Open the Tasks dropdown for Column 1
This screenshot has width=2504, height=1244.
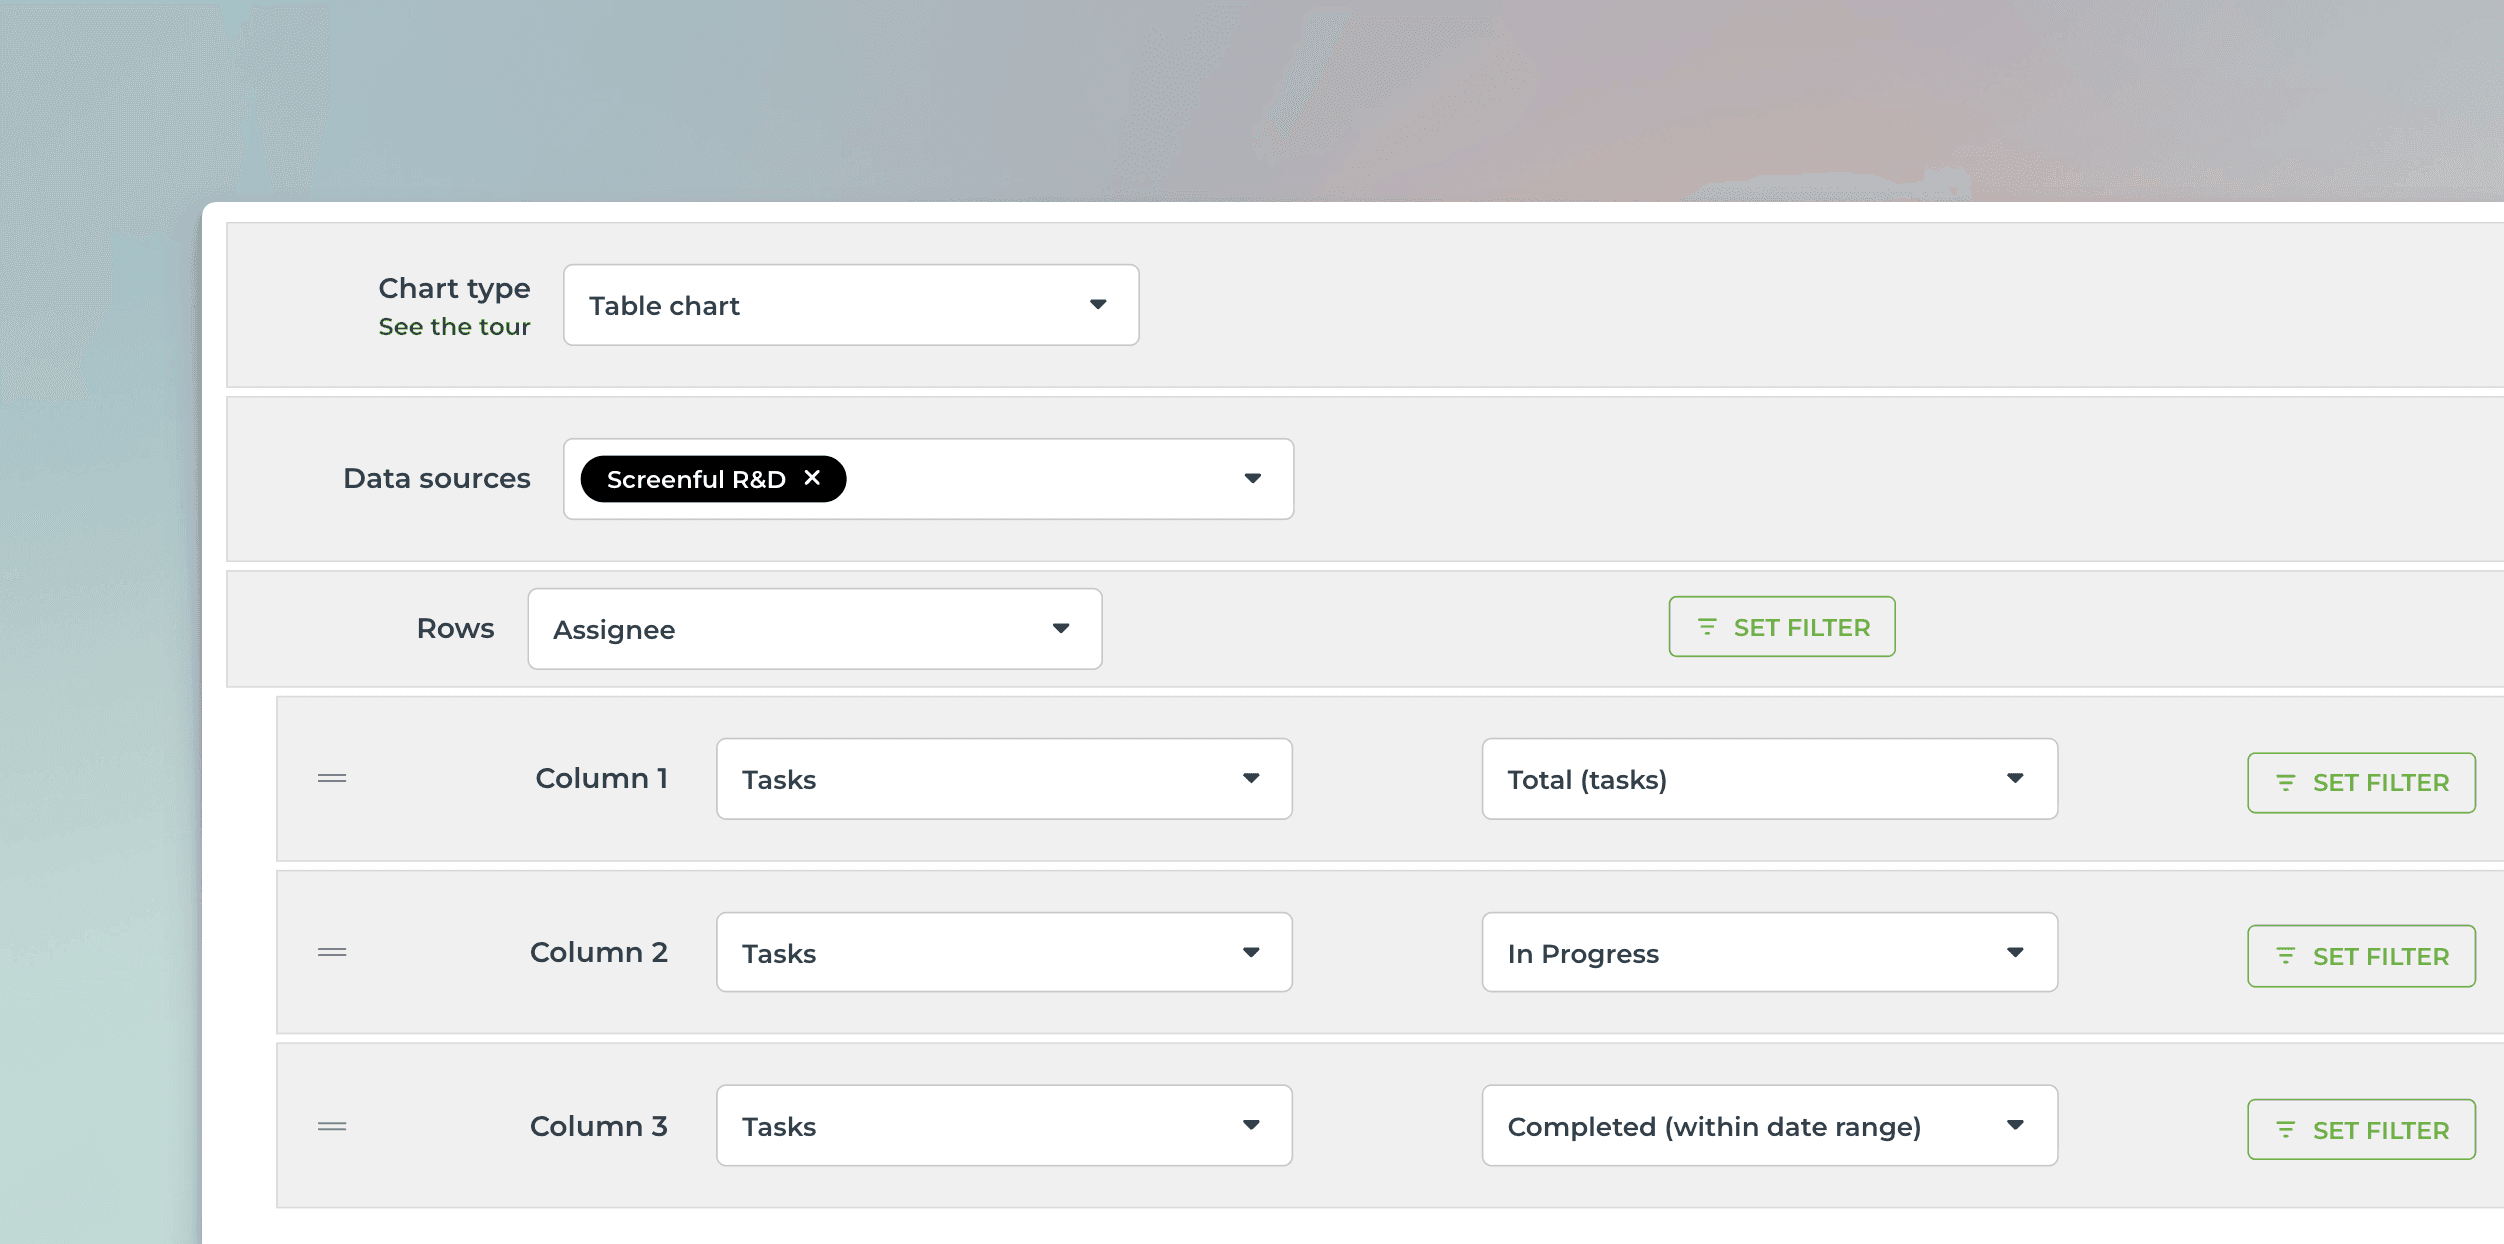(1253, 779)
